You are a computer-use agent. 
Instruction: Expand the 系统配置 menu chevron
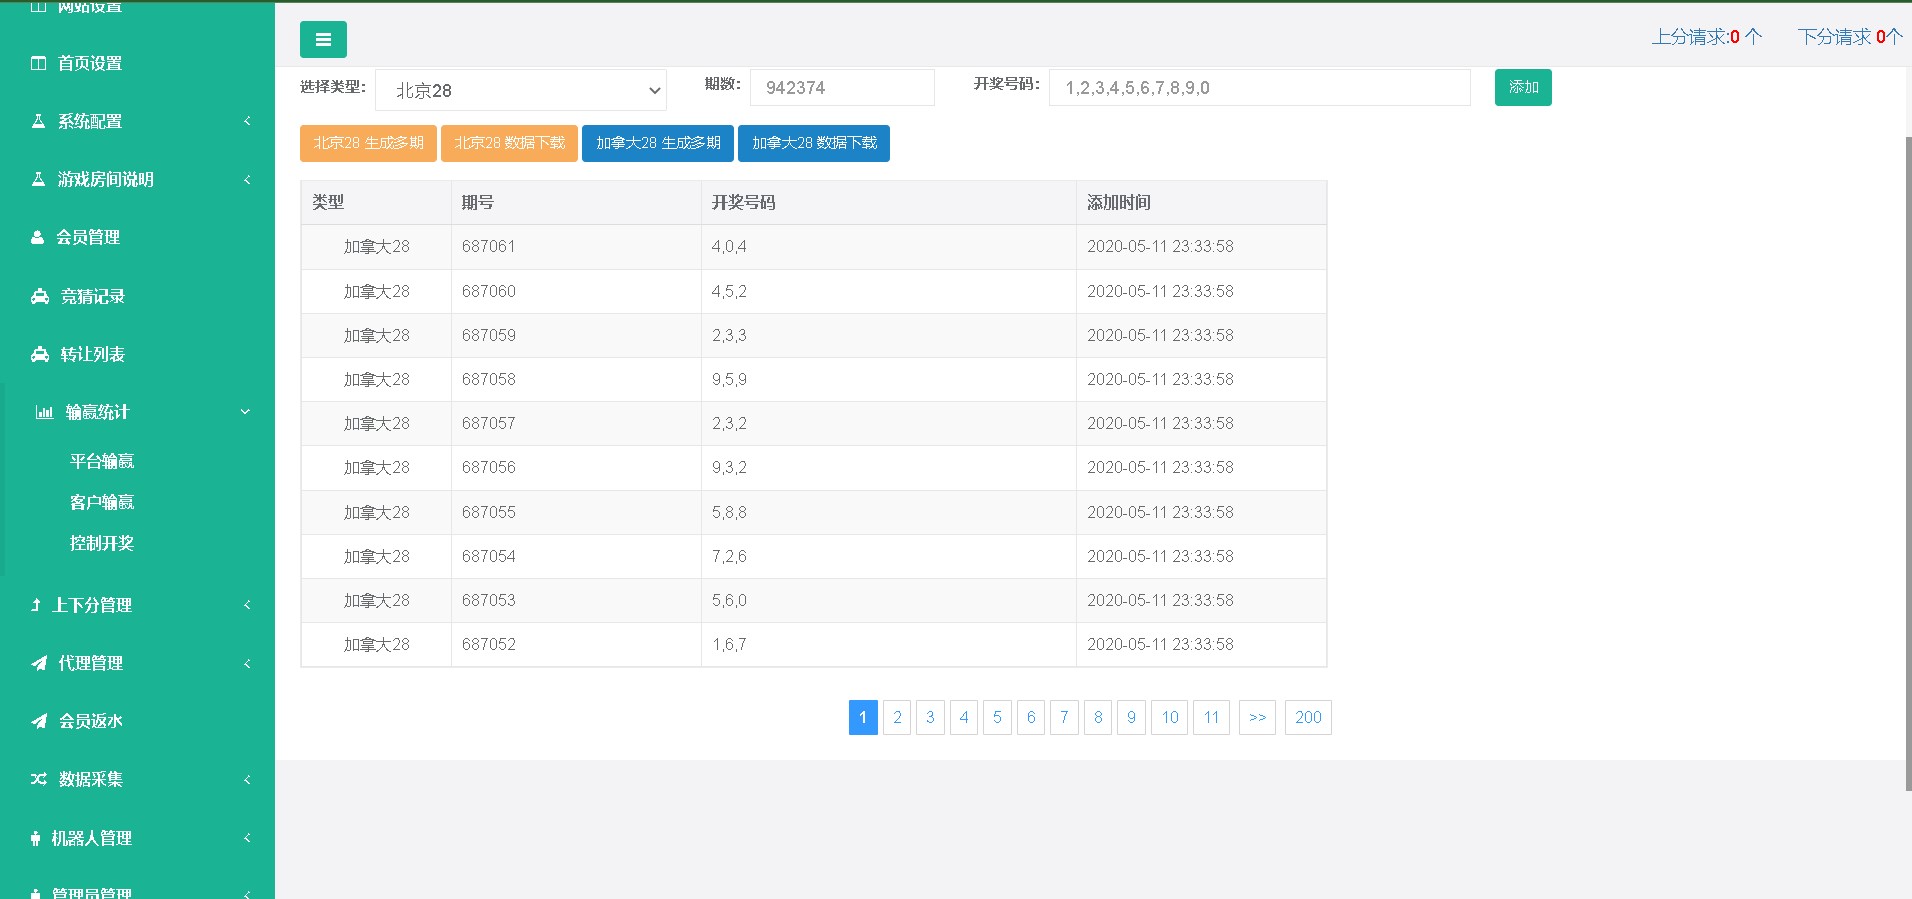pos(247,121)
